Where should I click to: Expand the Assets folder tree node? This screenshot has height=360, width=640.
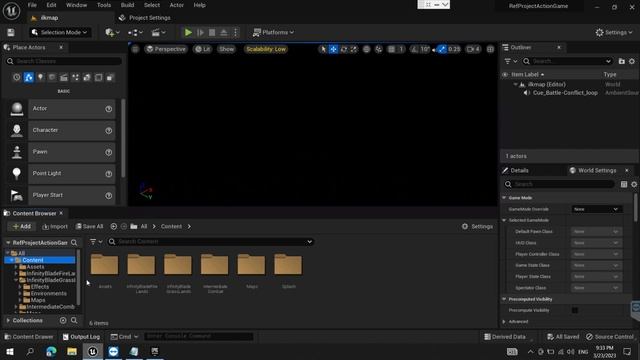click(x=16, y=267)
